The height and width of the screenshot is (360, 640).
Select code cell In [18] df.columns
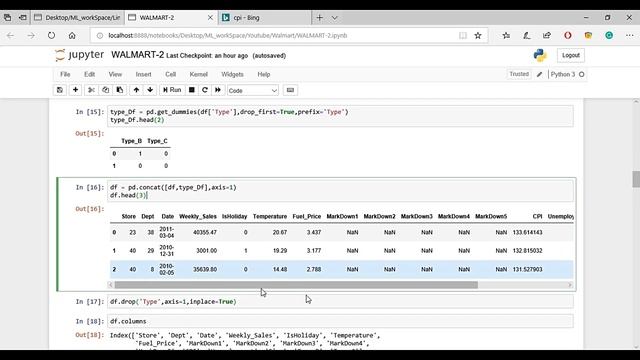tap(340, 321)
